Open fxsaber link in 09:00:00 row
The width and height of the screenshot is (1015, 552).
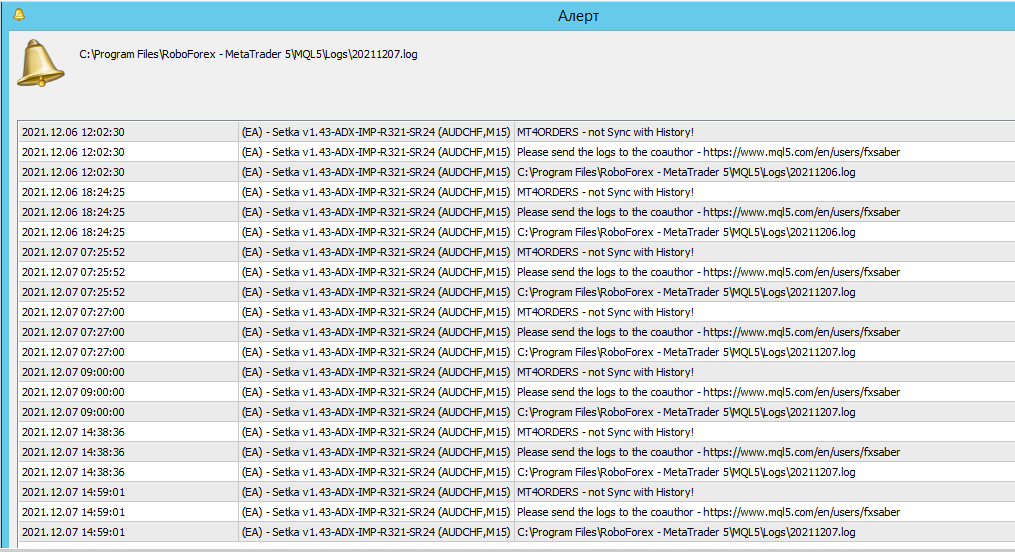[801, 392]
